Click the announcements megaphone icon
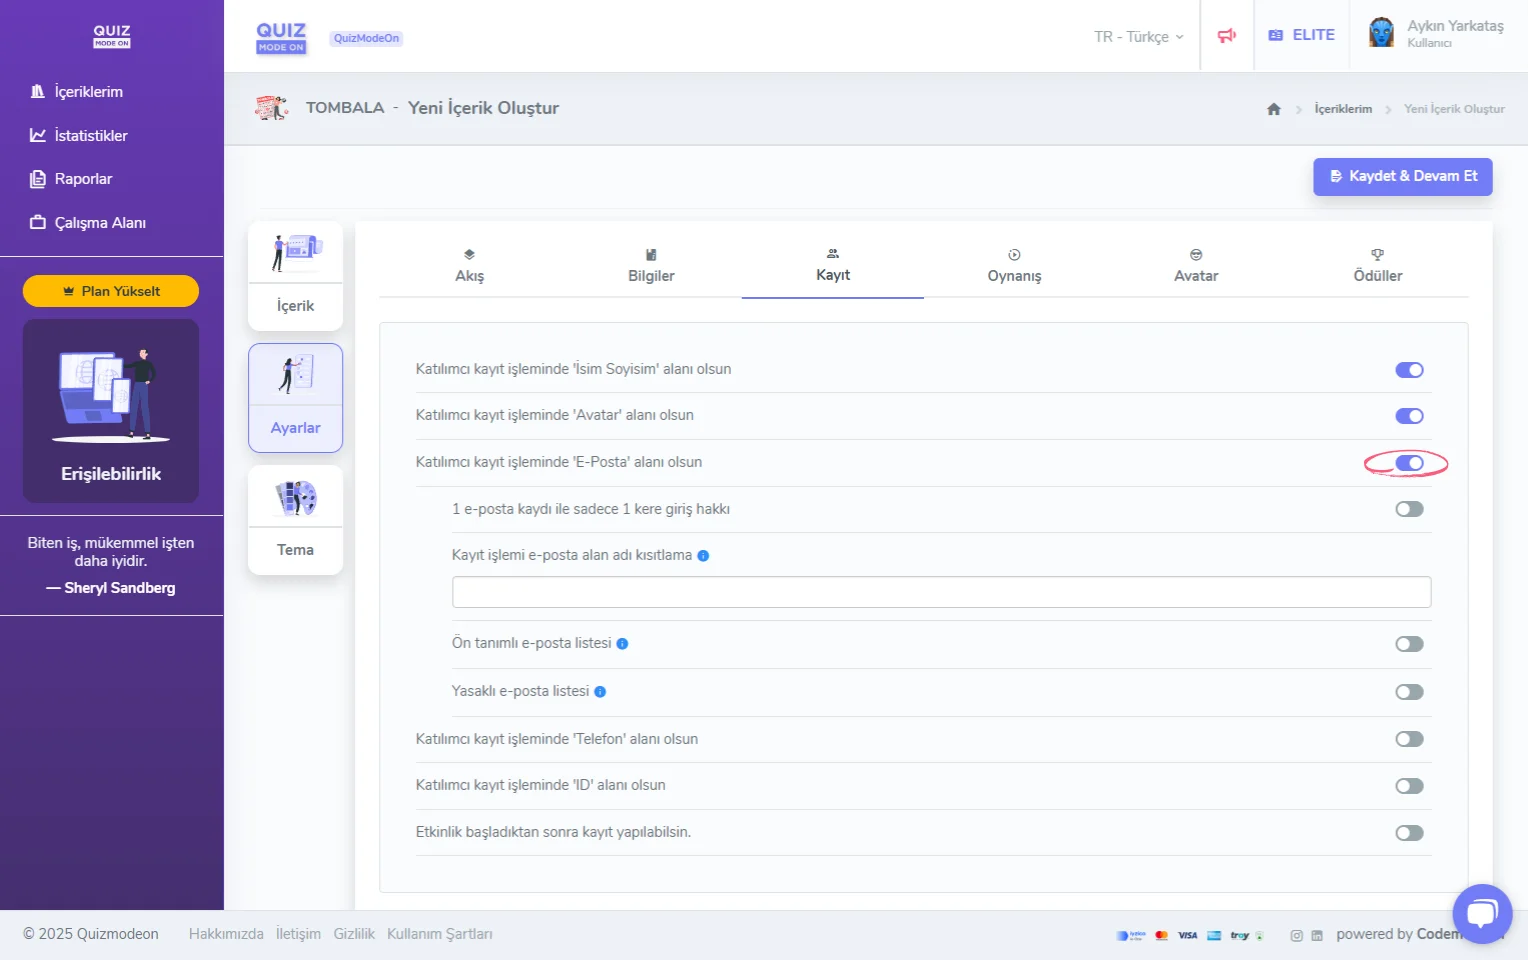This screenshot has height=960, width=1528. pos(1226,36)
